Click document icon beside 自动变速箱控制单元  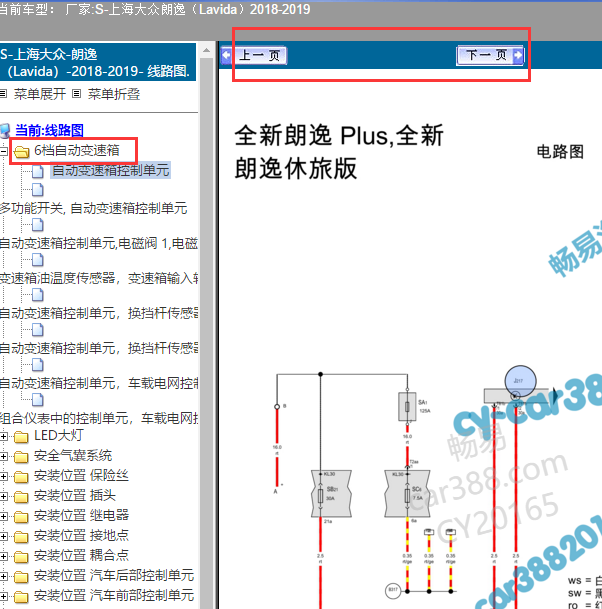pos(38,171)
